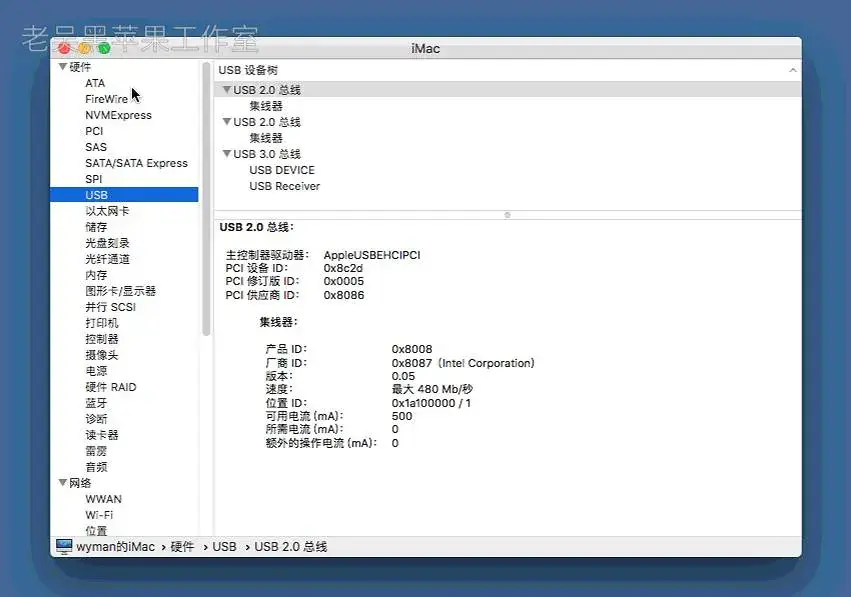The image size is (851, 597).
Task: Click 产品 ID value 0x8008
Action: tap(412, 349)
